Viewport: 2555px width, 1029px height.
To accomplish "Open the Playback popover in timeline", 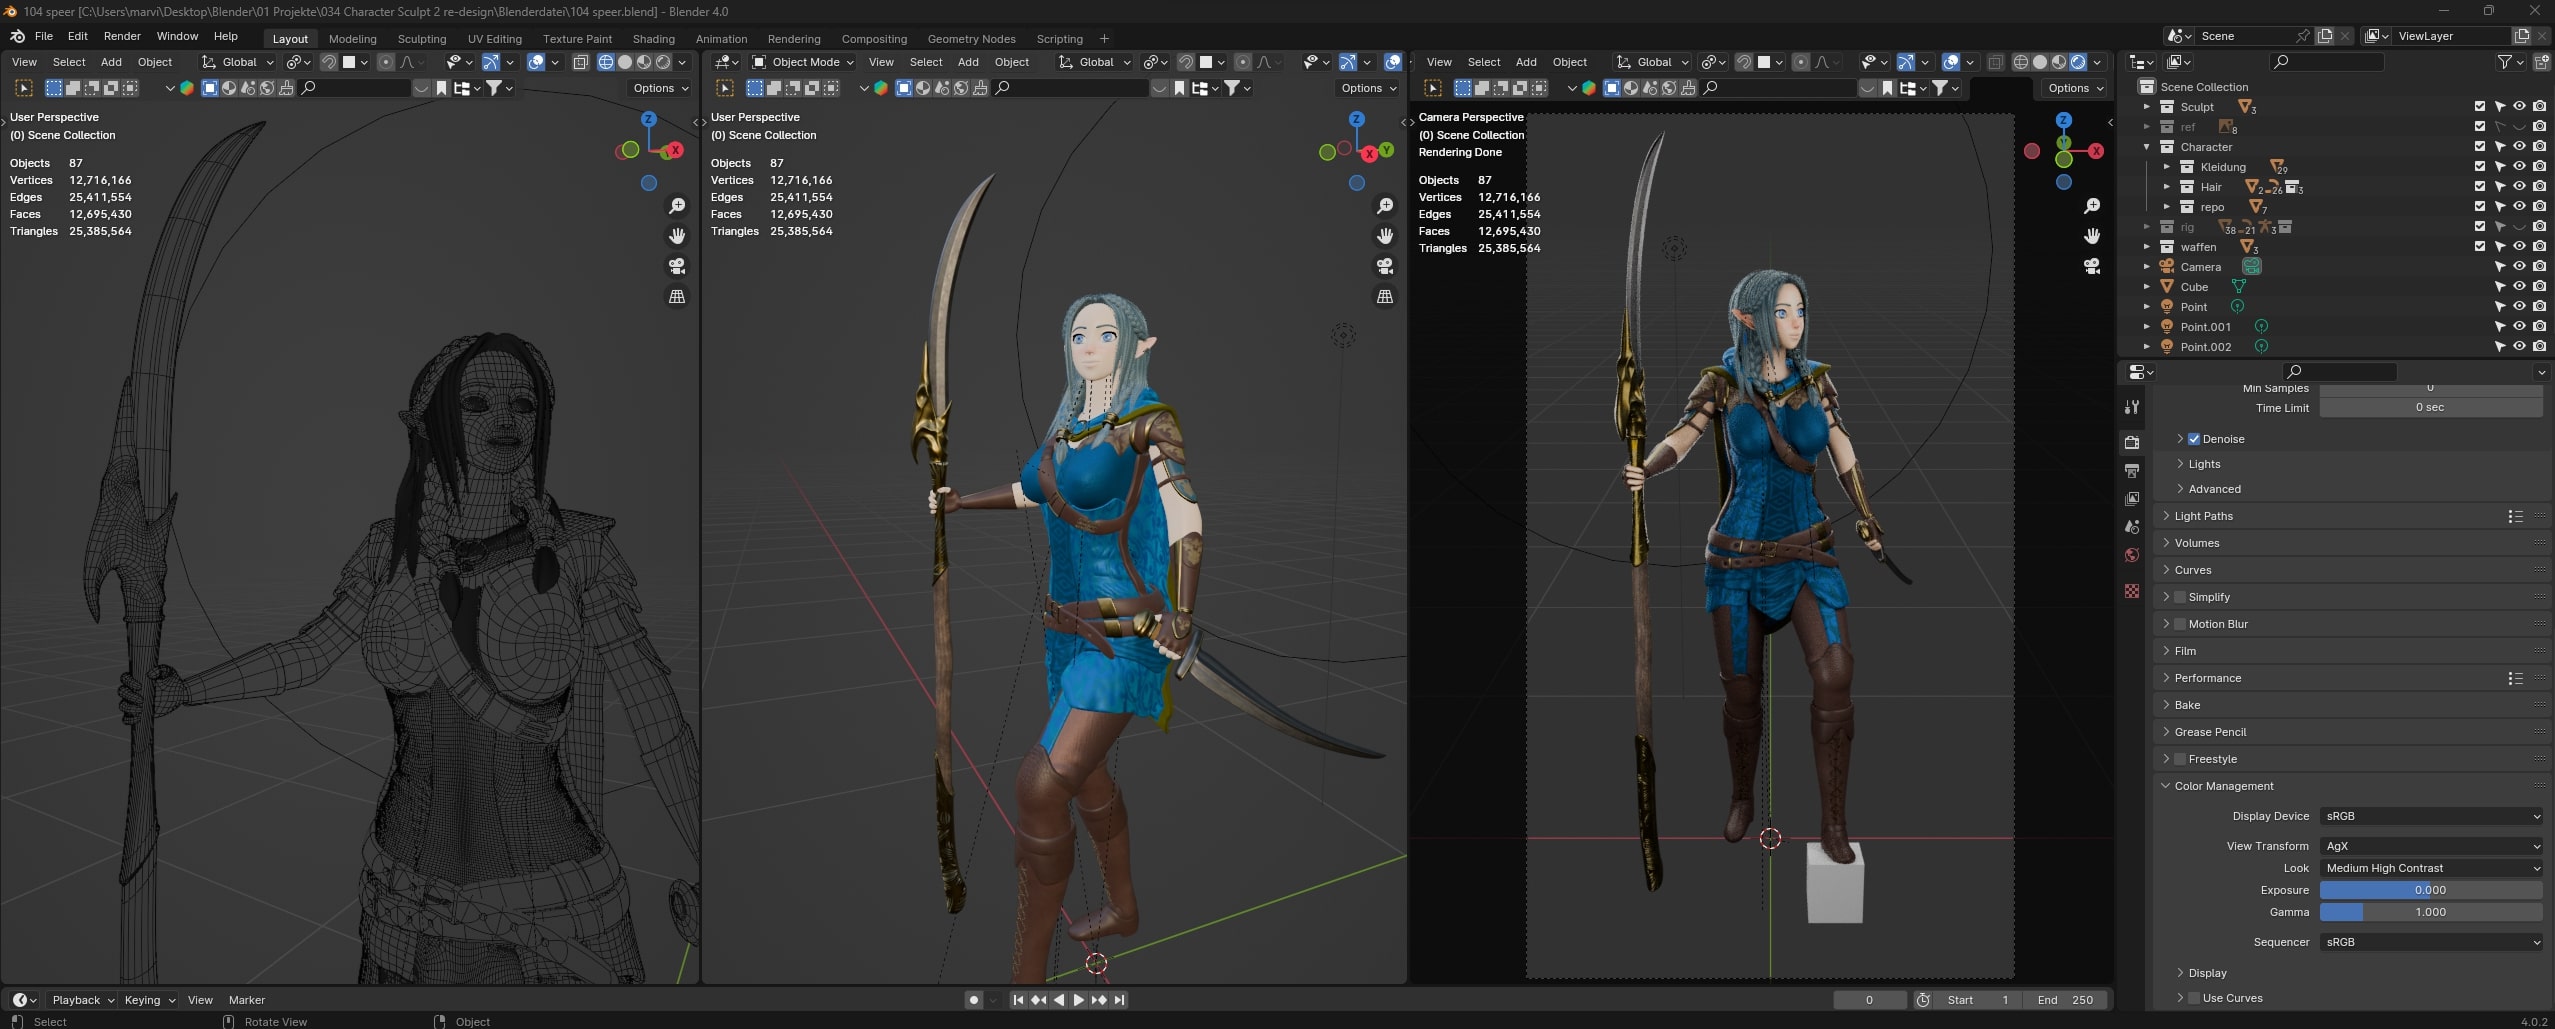I will (x=82, y=1000).
